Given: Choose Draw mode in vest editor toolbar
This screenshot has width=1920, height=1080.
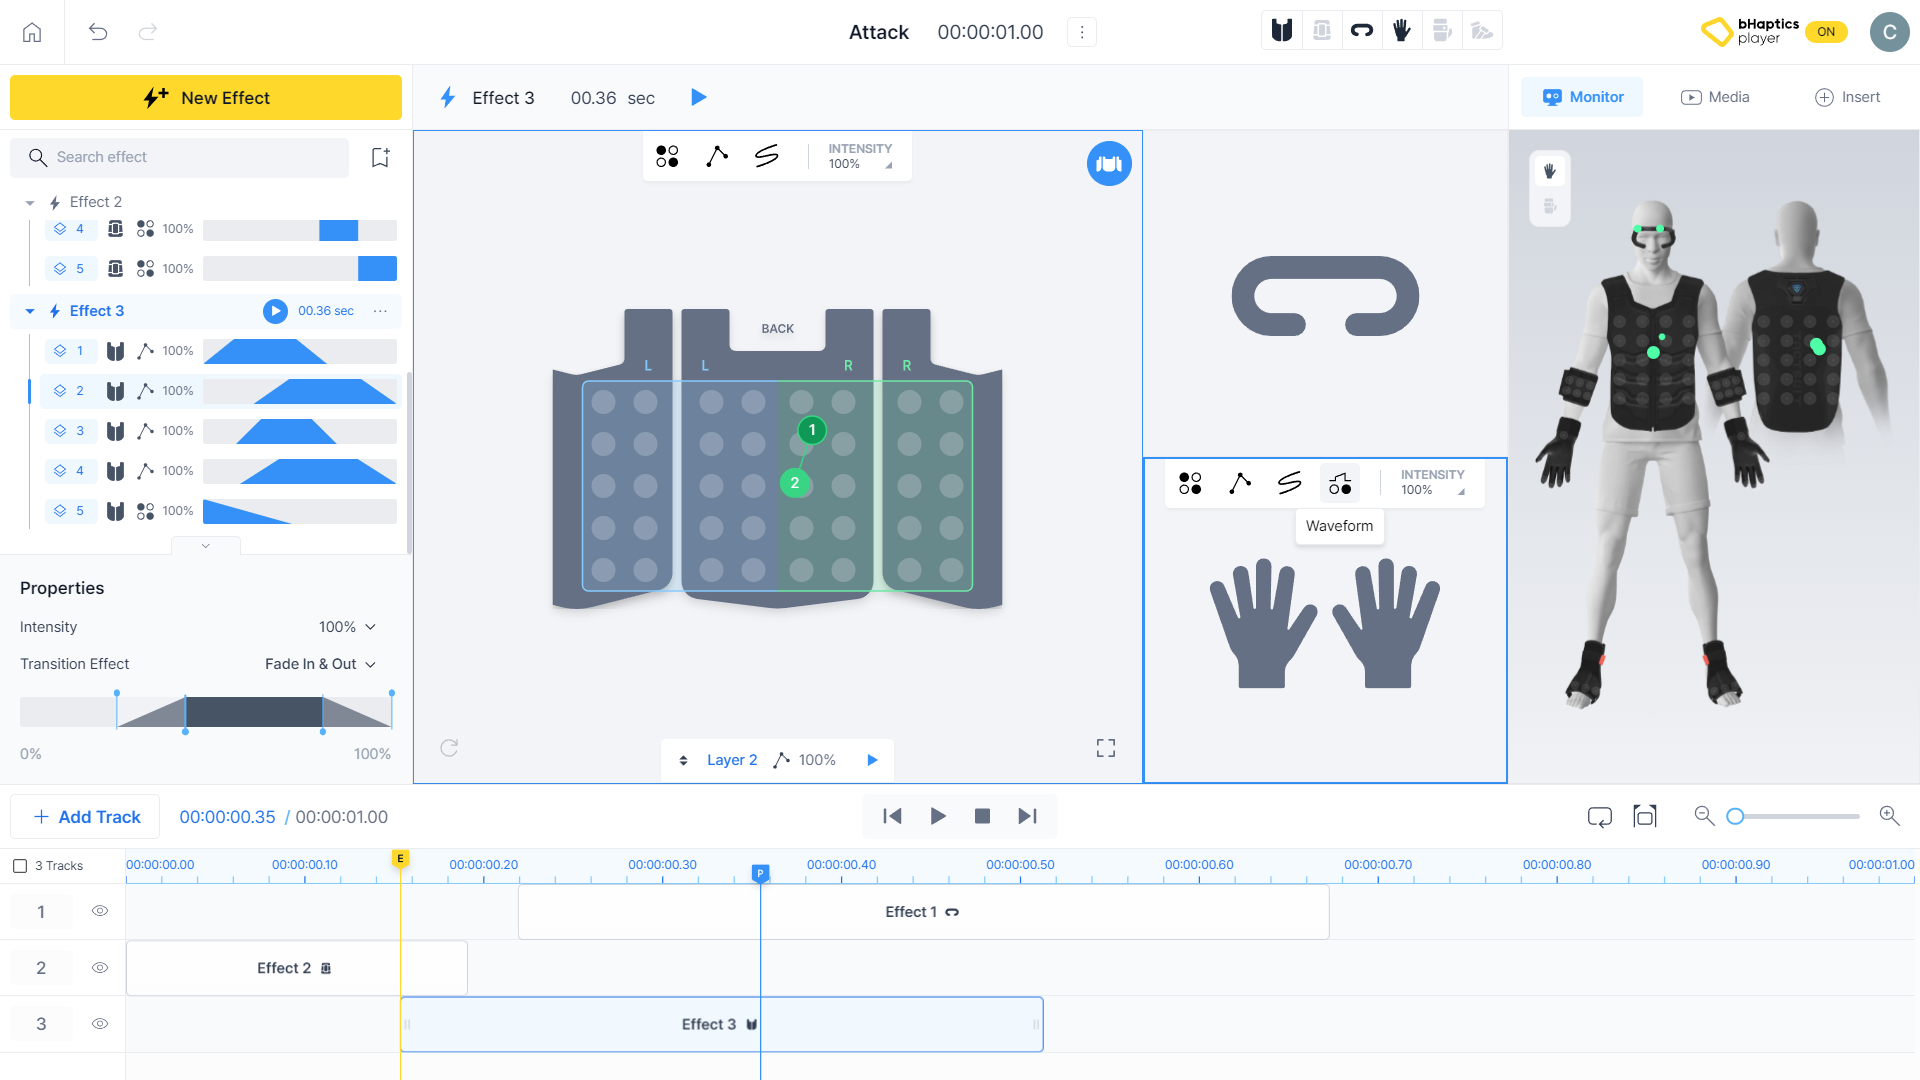Looking at the screenshot, I should pyautogui.click(x=767, y=156).
